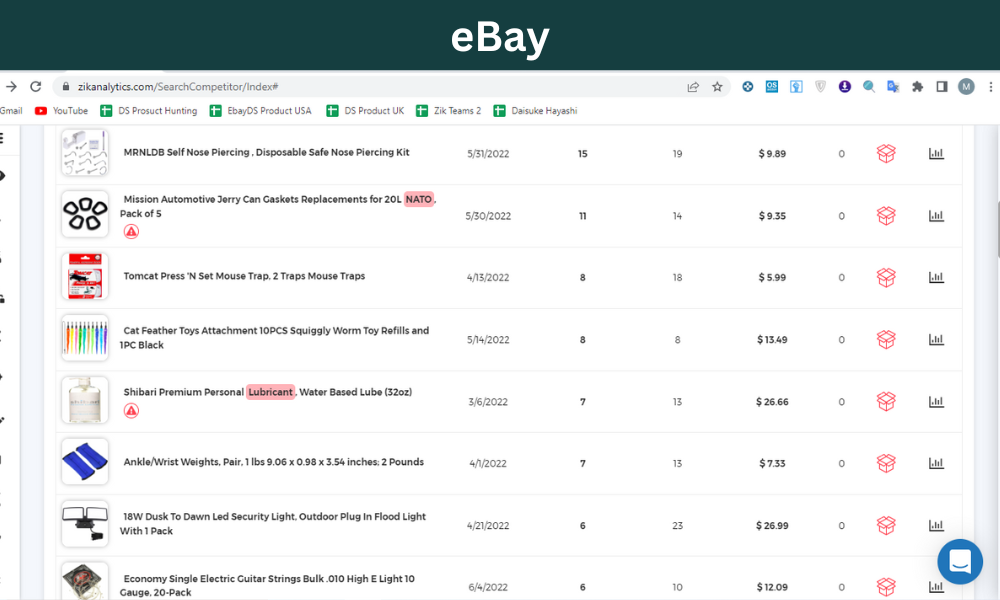Open the purple download extension icon
The image size is (1000, 600).
click(x=844, y=87)
